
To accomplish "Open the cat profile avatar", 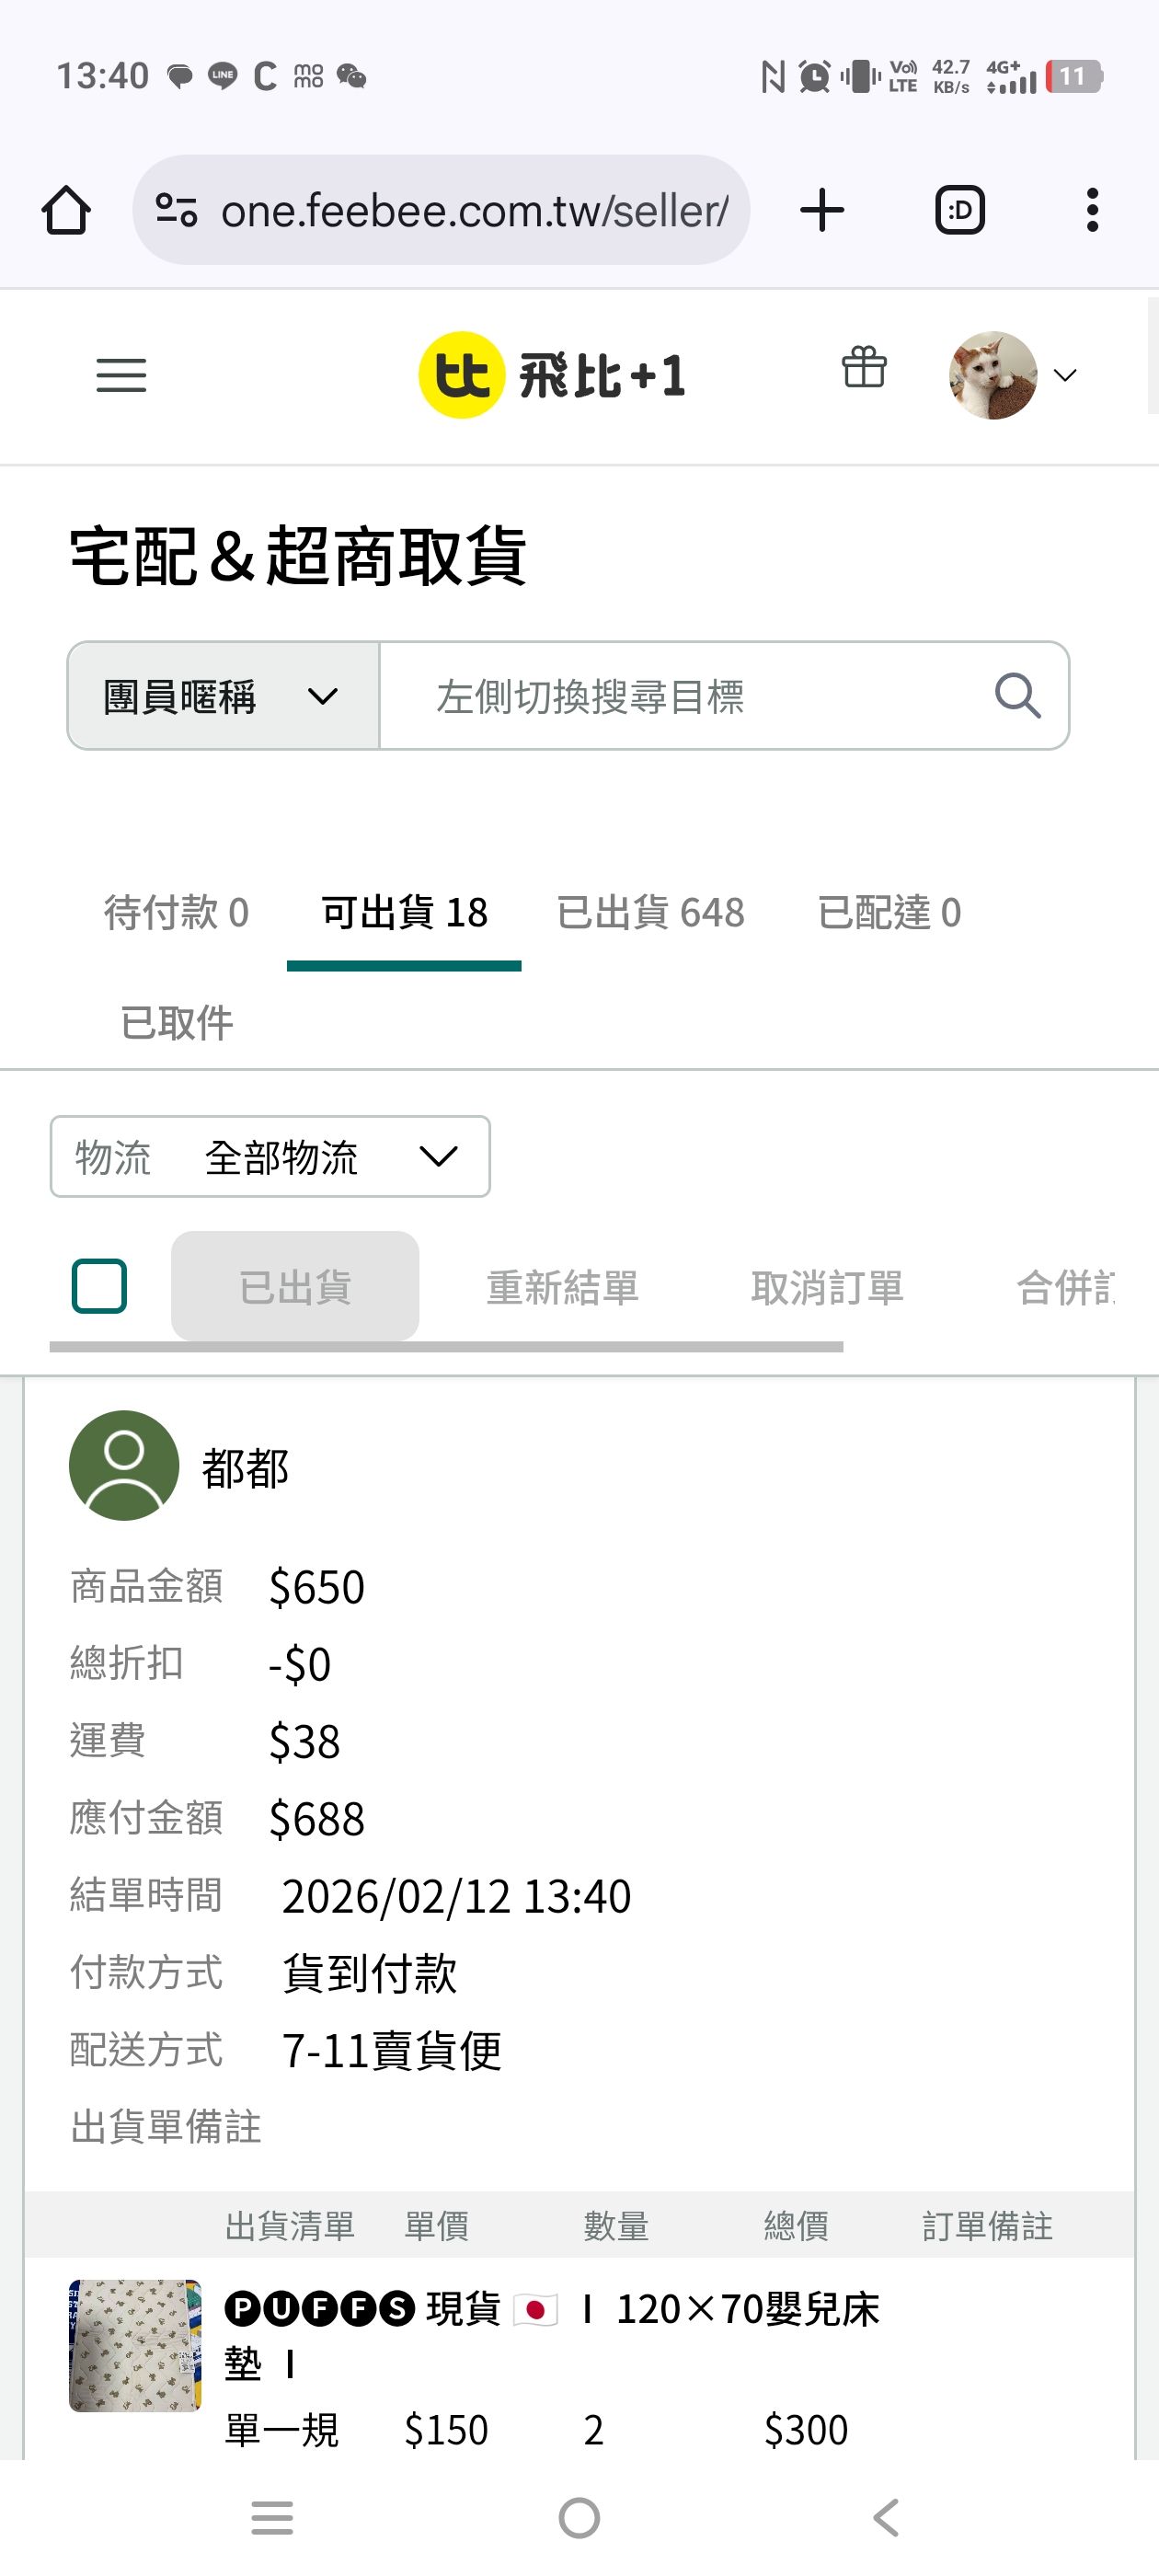I will [x=992, y=375].
